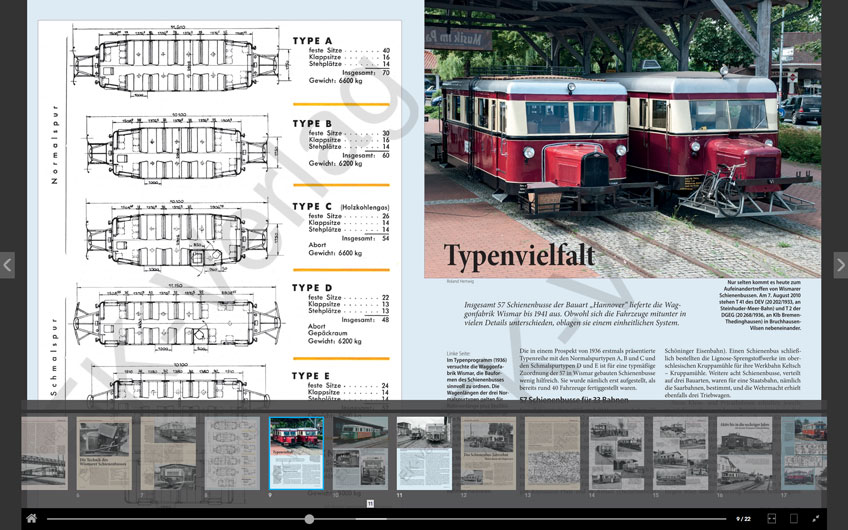Screen dimensions: 848x530
Task: Click the 'TYPE B' heading
Action: pos(312,123)
